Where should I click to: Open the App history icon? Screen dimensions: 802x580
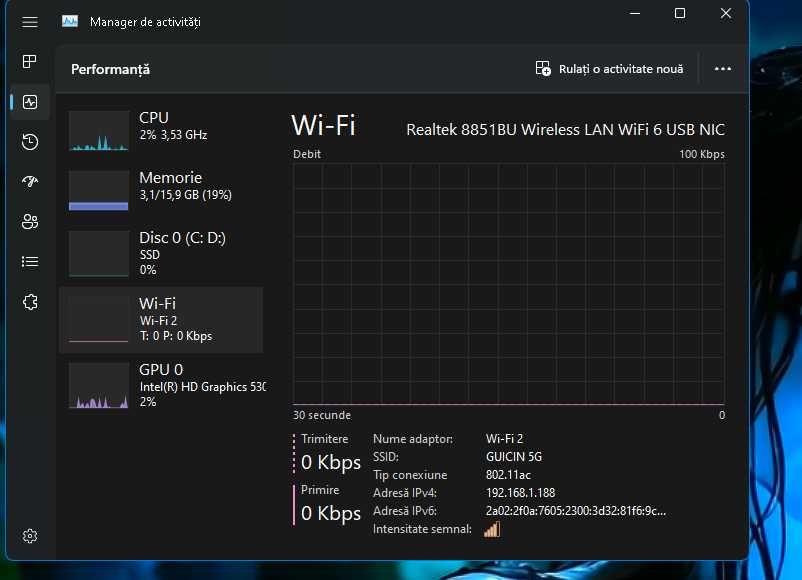pyautogui.click(x=30, y=142)
